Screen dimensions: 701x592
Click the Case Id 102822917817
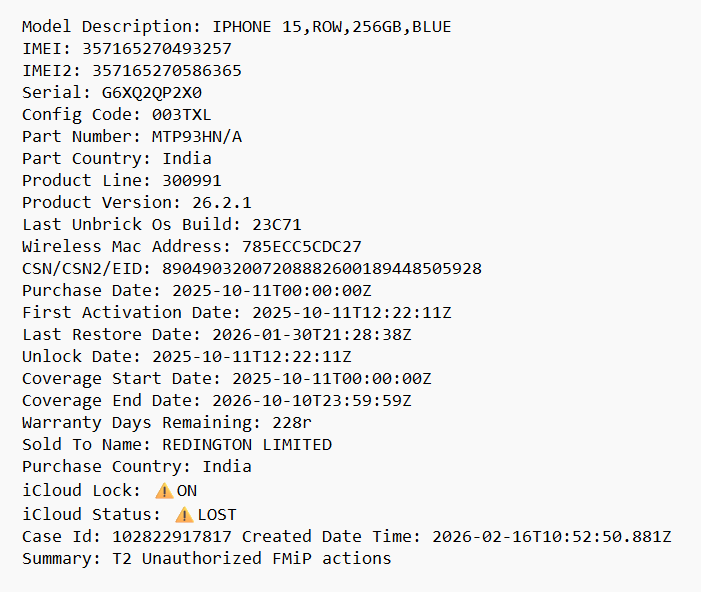172,536
